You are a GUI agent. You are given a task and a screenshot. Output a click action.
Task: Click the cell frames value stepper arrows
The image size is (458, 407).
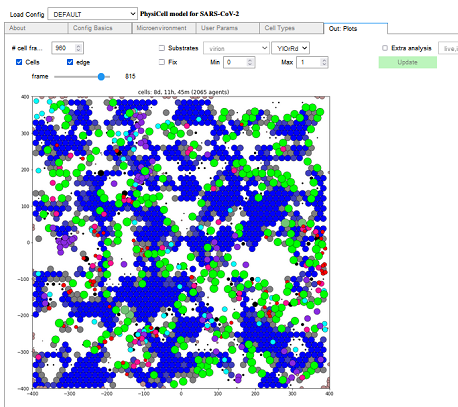point(78,48)
